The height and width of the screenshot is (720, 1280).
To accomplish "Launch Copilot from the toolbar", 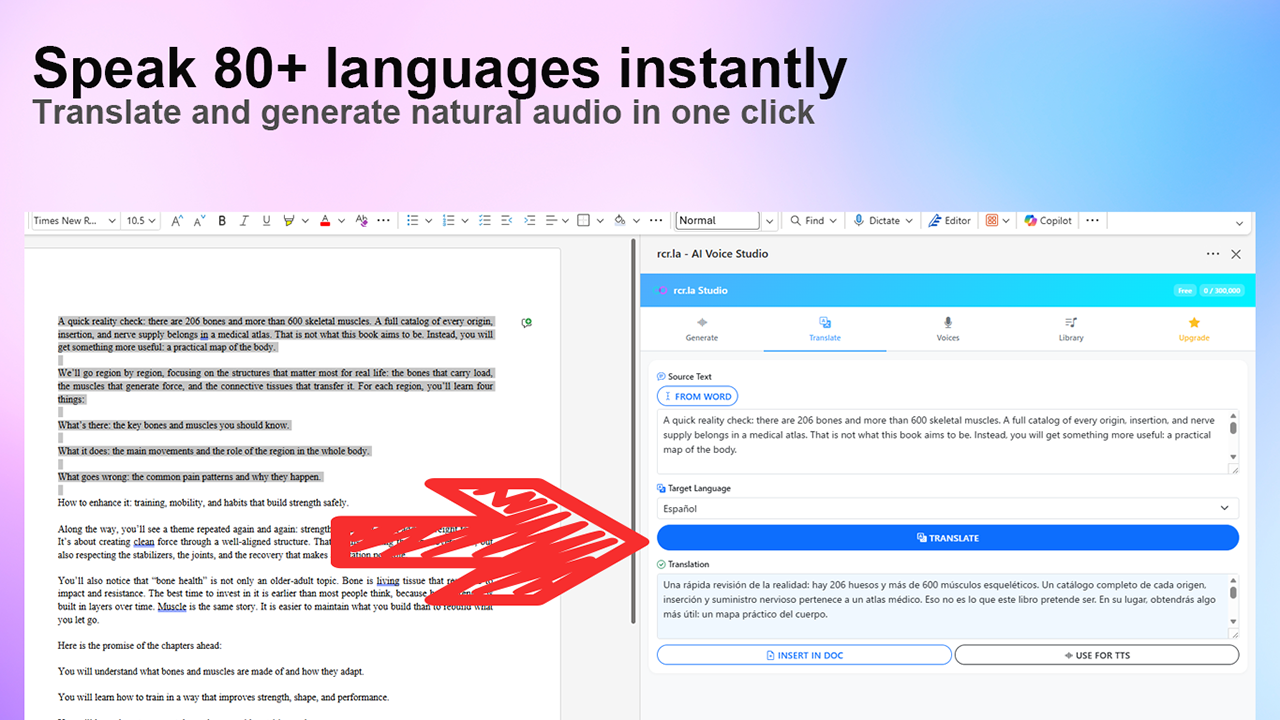I will [1048, 221].
